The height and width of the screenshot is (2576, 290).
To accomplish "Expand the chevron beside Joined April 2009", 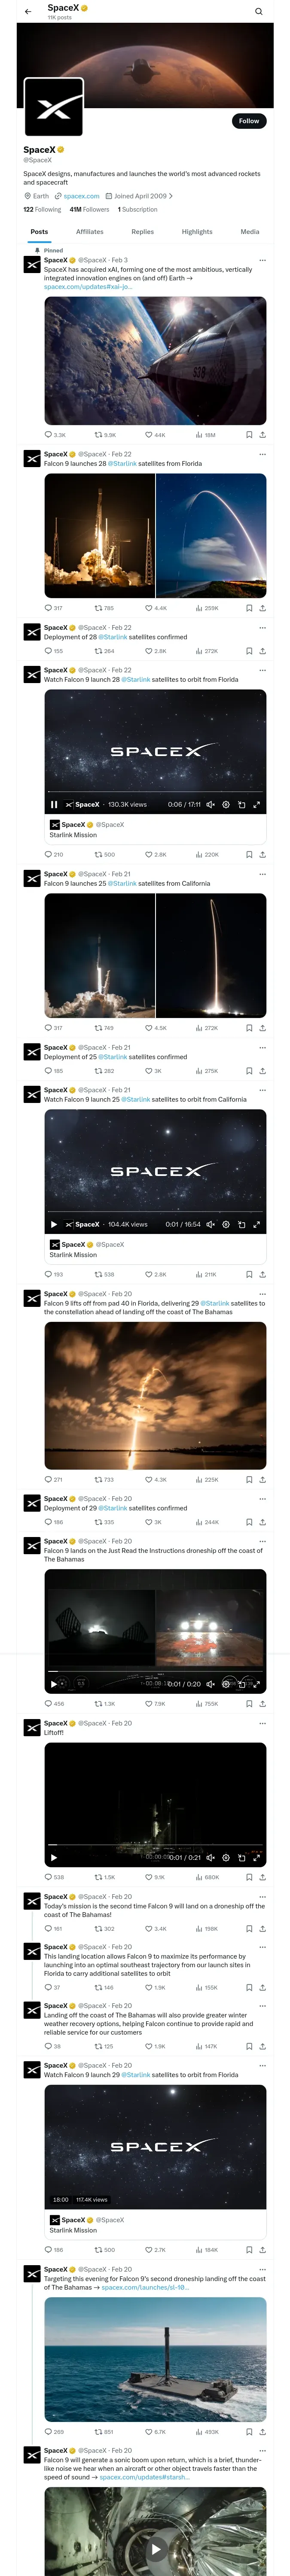I will pos(171,196).
